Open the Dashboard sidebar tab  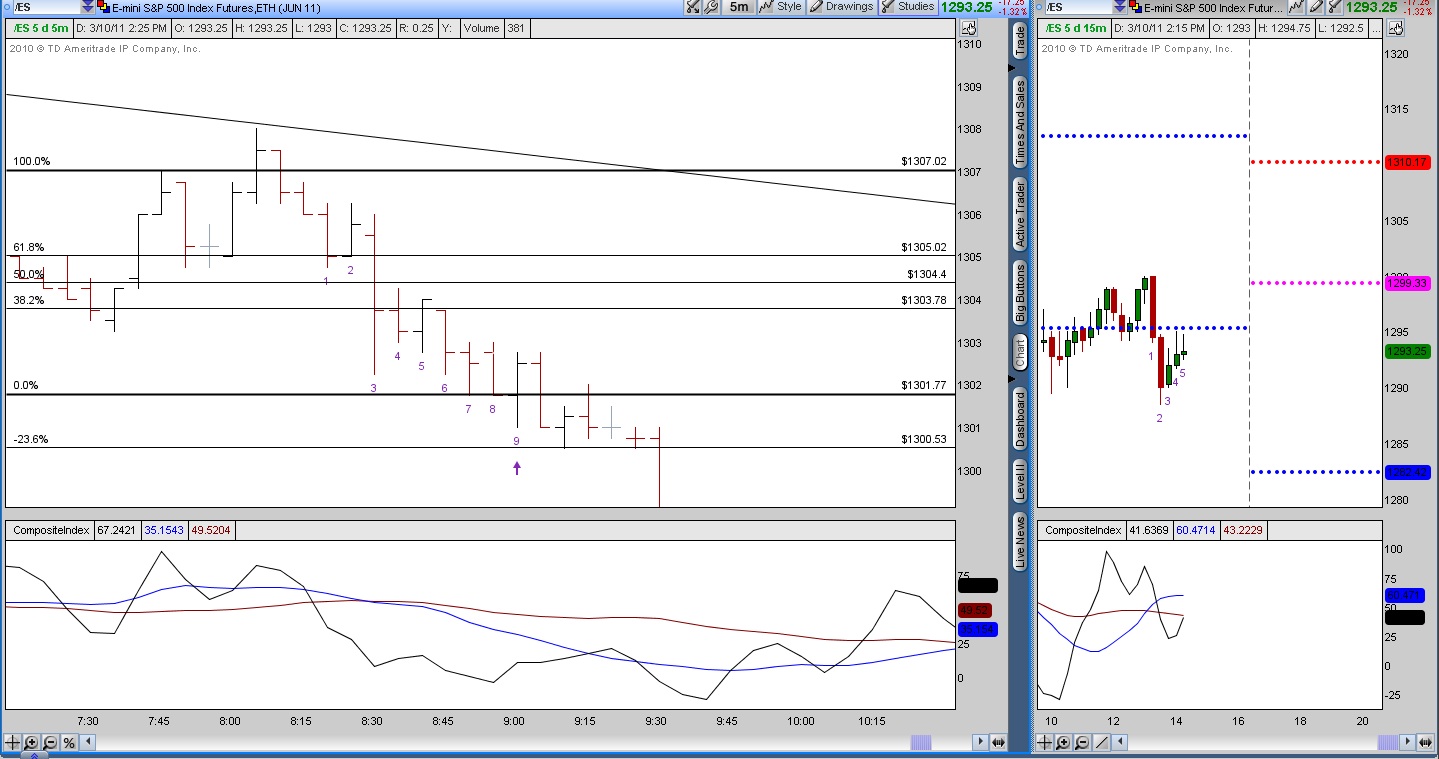pyautogui.click(x=1020, y=418)
